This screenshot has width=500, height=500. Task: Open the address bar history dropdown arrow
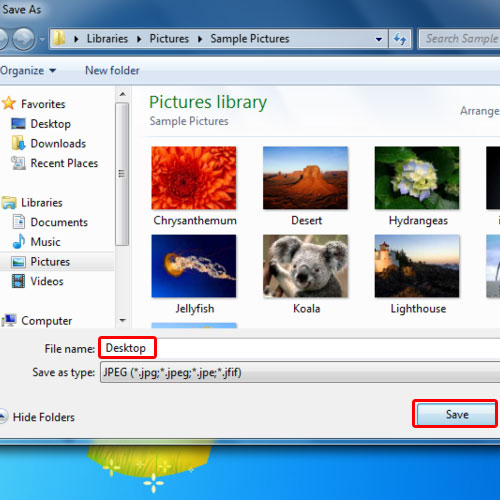point(379,39)
